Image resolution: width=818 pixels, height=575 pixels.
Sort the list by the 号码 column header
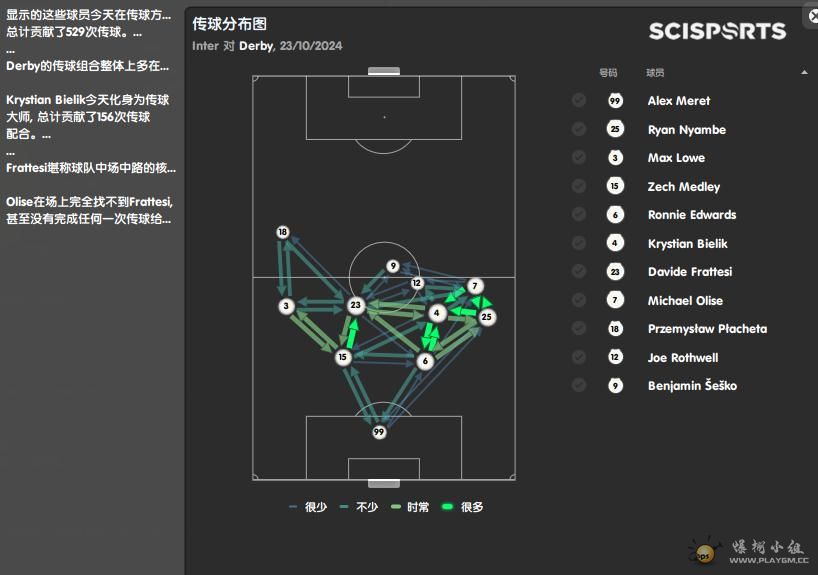608,73
